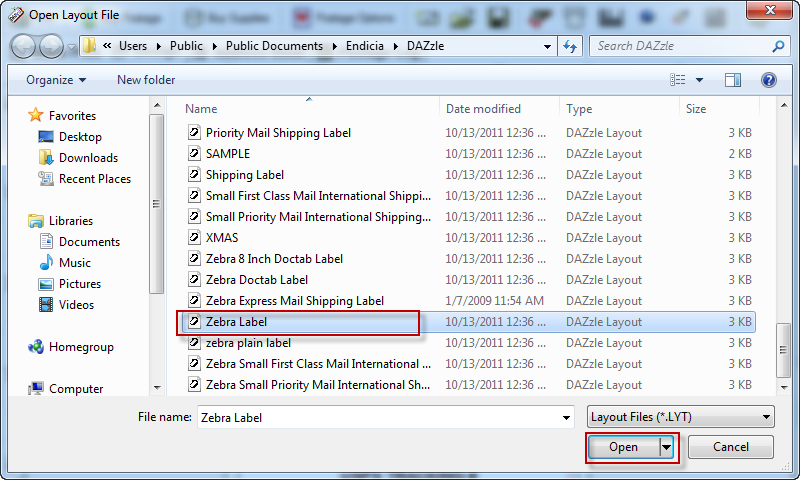Click the Forward navigation arrow button
The width and height of the screenshot is (800, 480).
[x=52, y=46]
